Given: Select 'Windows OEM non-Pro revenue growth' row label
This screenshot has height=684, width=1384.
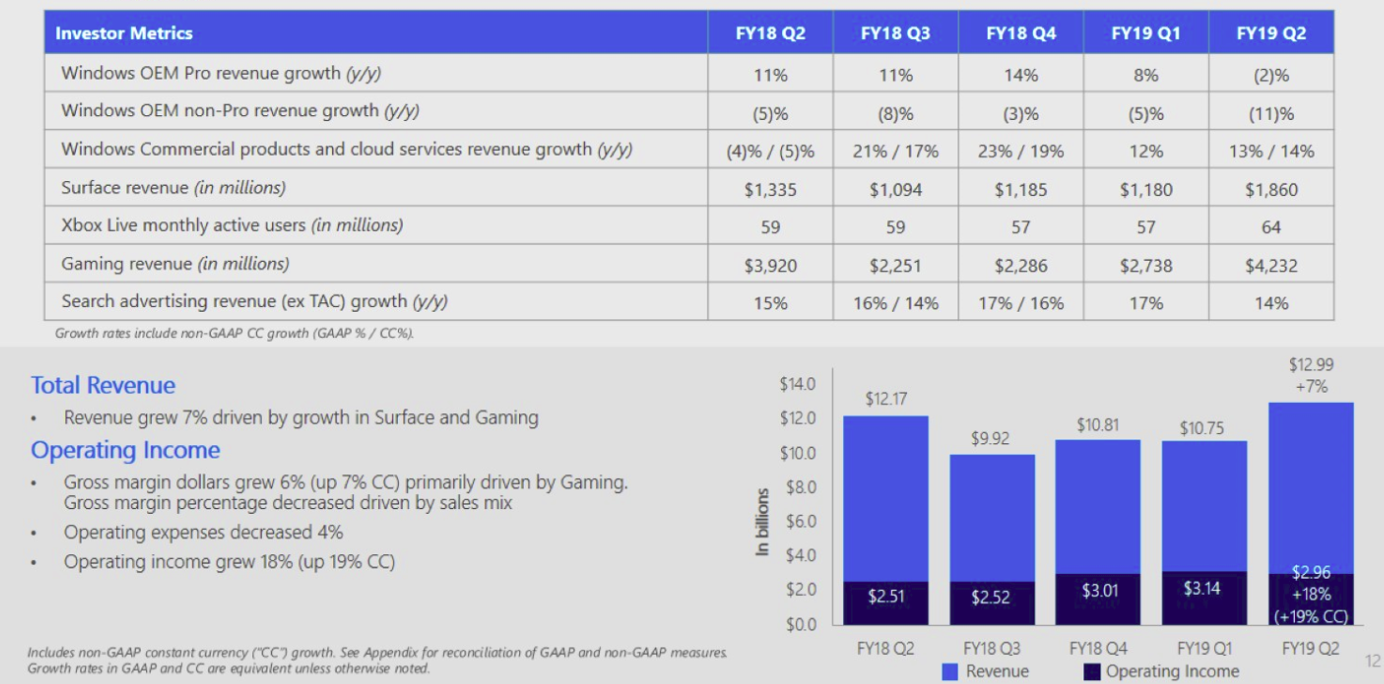Looking at the screenshot, I should (240, 111).
